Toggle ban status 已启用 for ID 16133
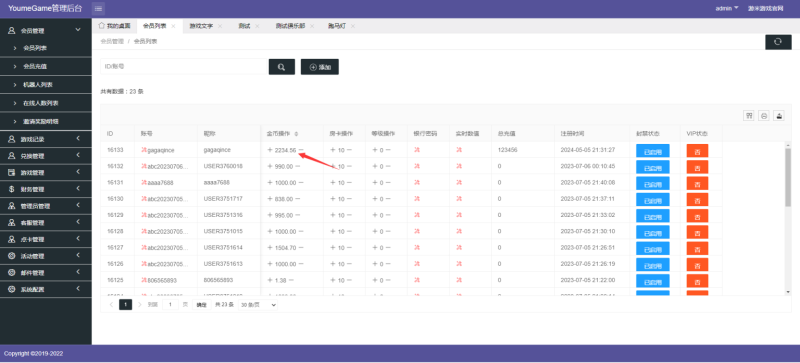 [653, 151]
